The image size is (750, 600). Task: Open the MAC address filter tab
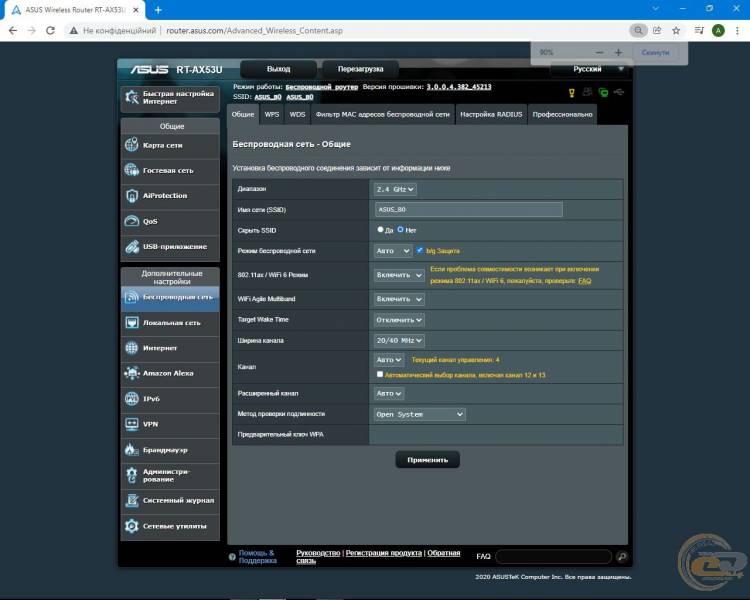coord(383,114)
